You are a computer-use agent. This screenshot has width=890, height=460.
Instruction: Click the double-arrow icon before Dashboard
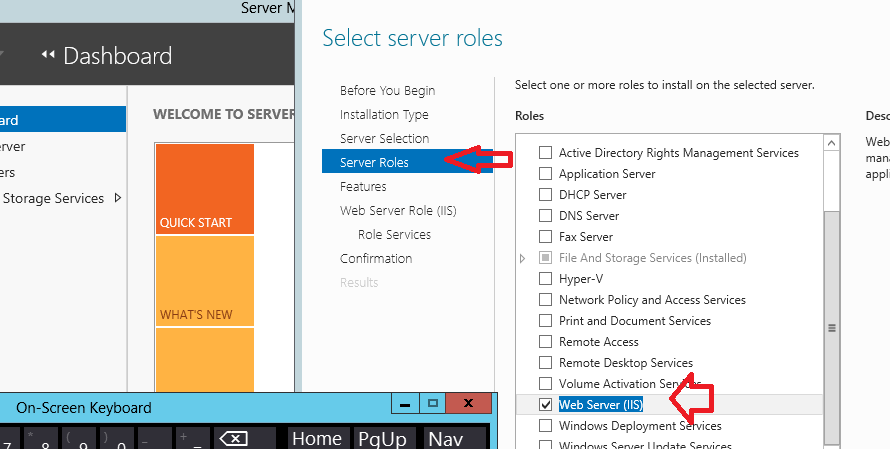coord(48,55)
